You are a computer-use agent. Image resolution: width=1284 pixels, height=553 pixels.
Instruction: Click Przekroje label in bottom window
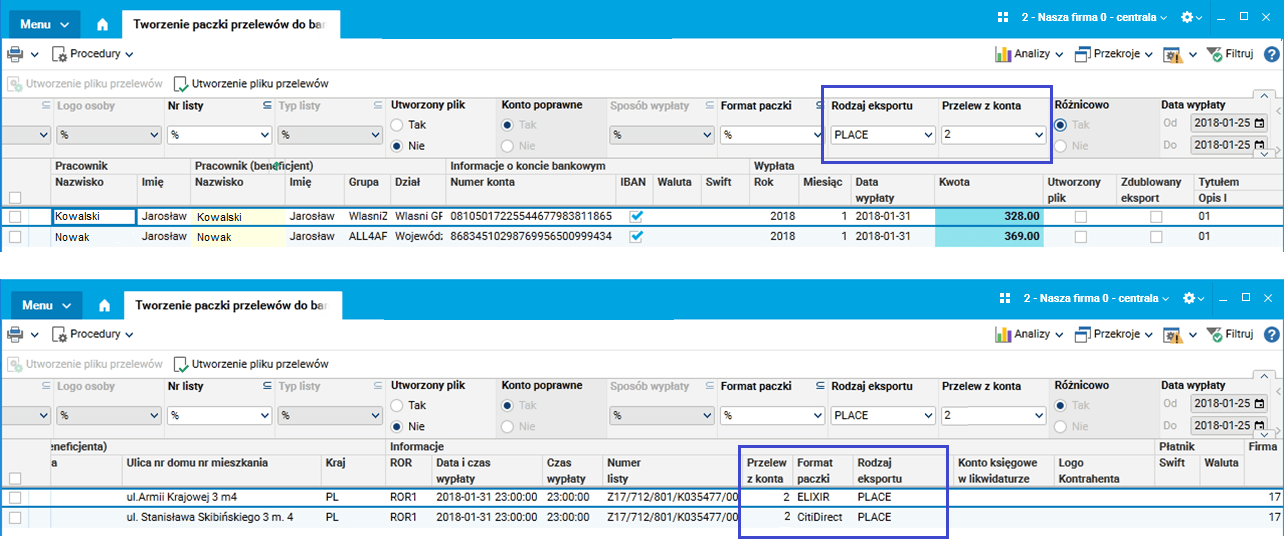coord(1117,335)
